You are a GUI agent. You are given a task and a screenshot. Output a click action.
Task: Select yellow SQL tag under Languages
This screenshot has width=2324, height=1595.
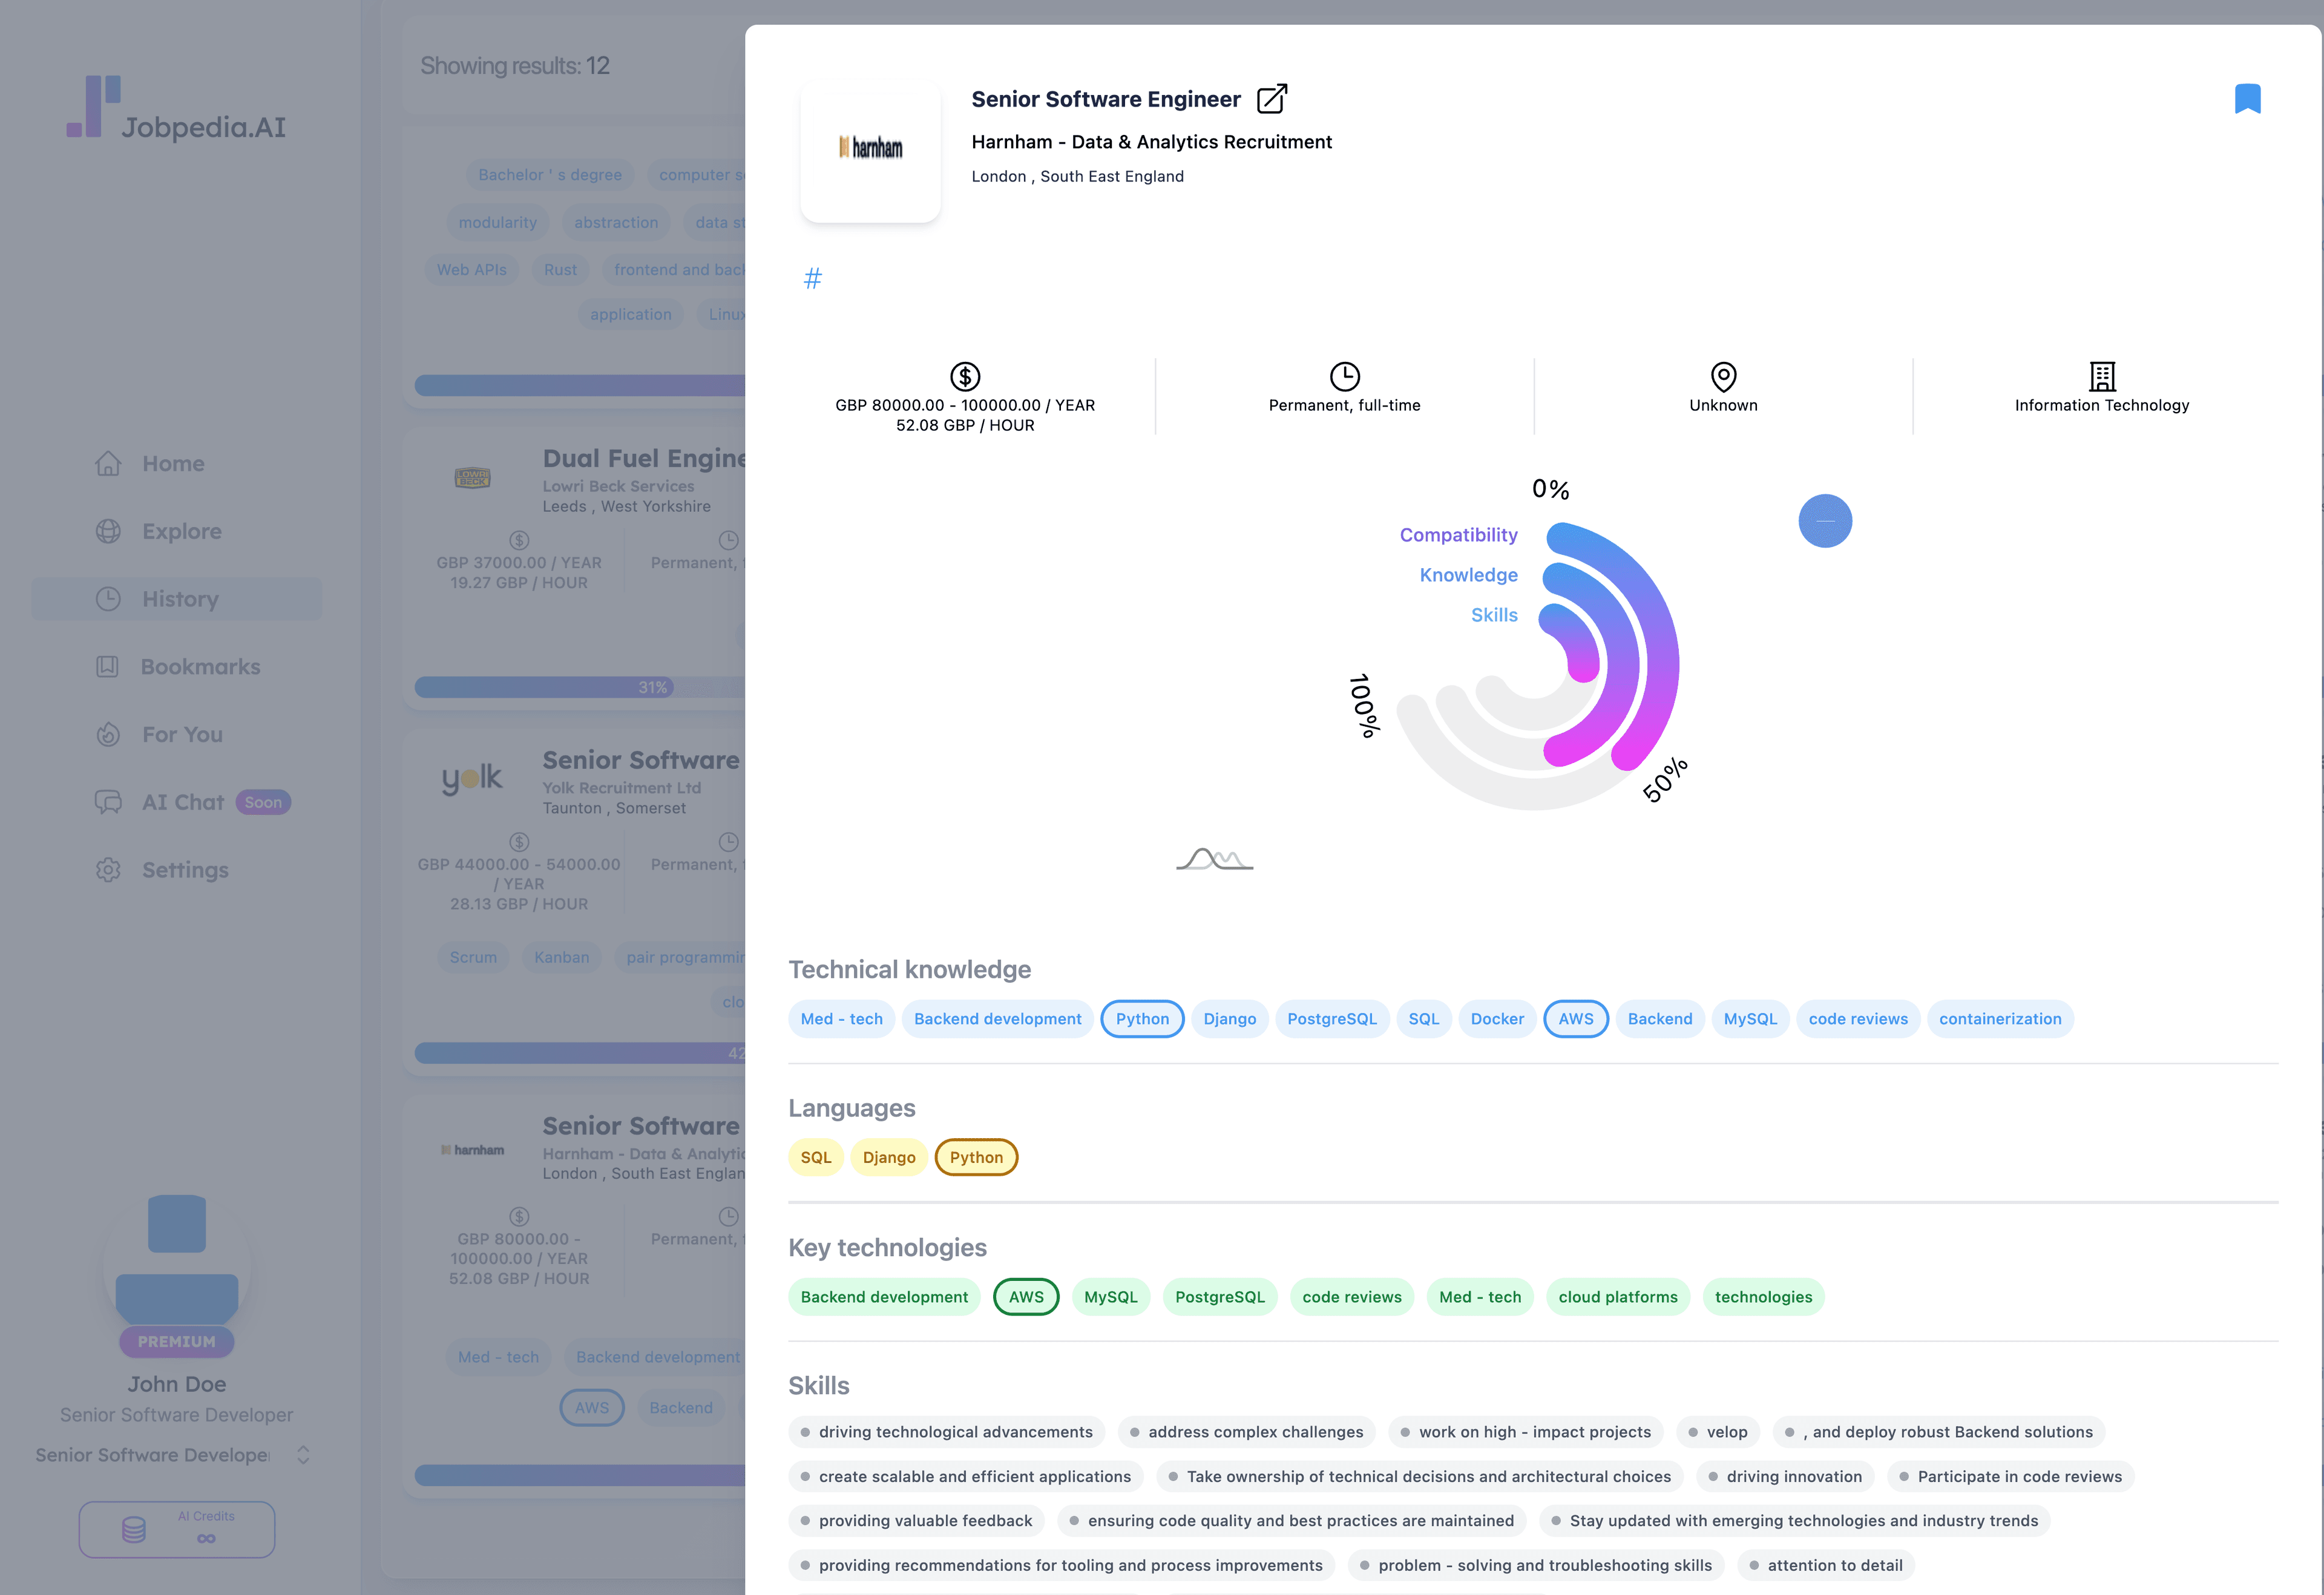816,1158
